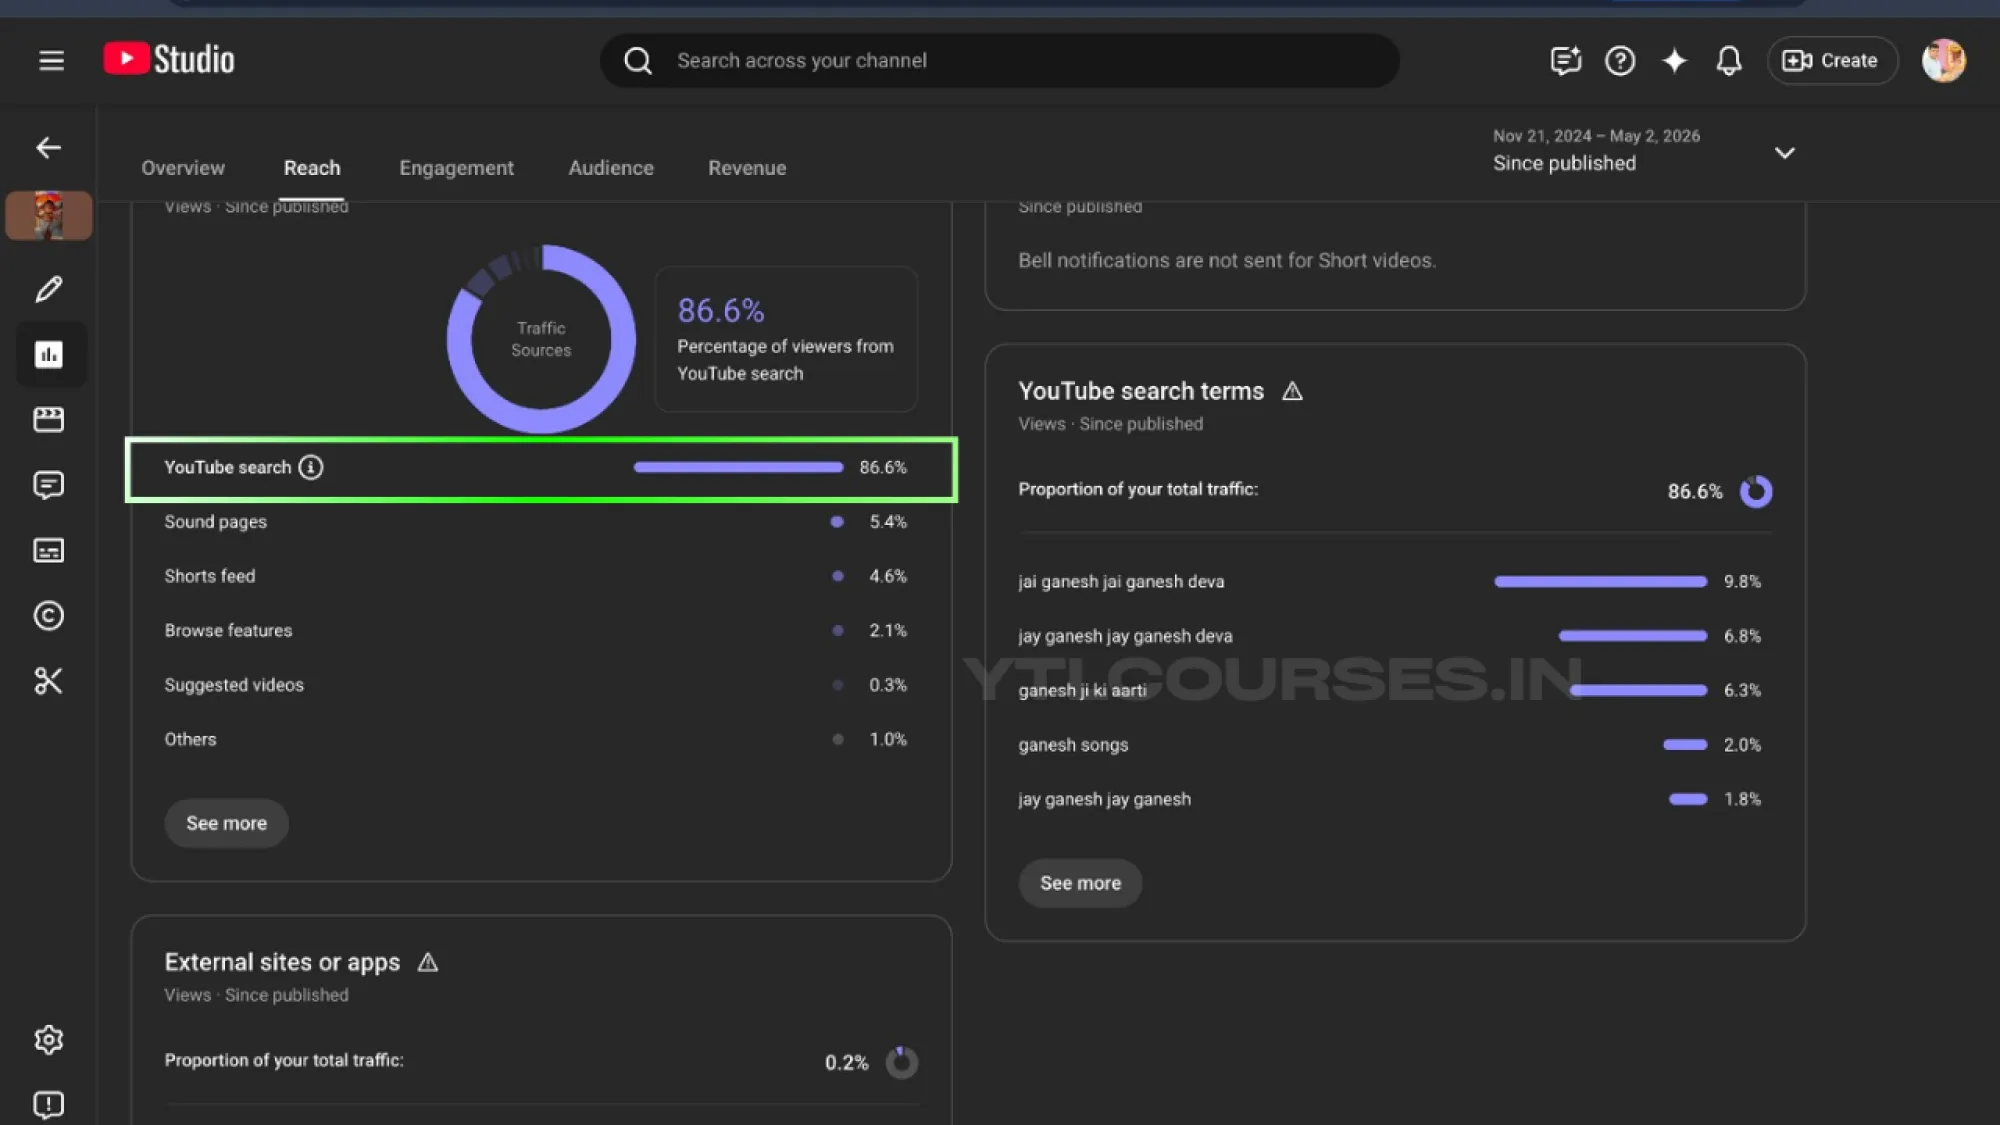
Task: Click search term 'jai ganesh jai ganesh deva'
Action: [1121, 581]
